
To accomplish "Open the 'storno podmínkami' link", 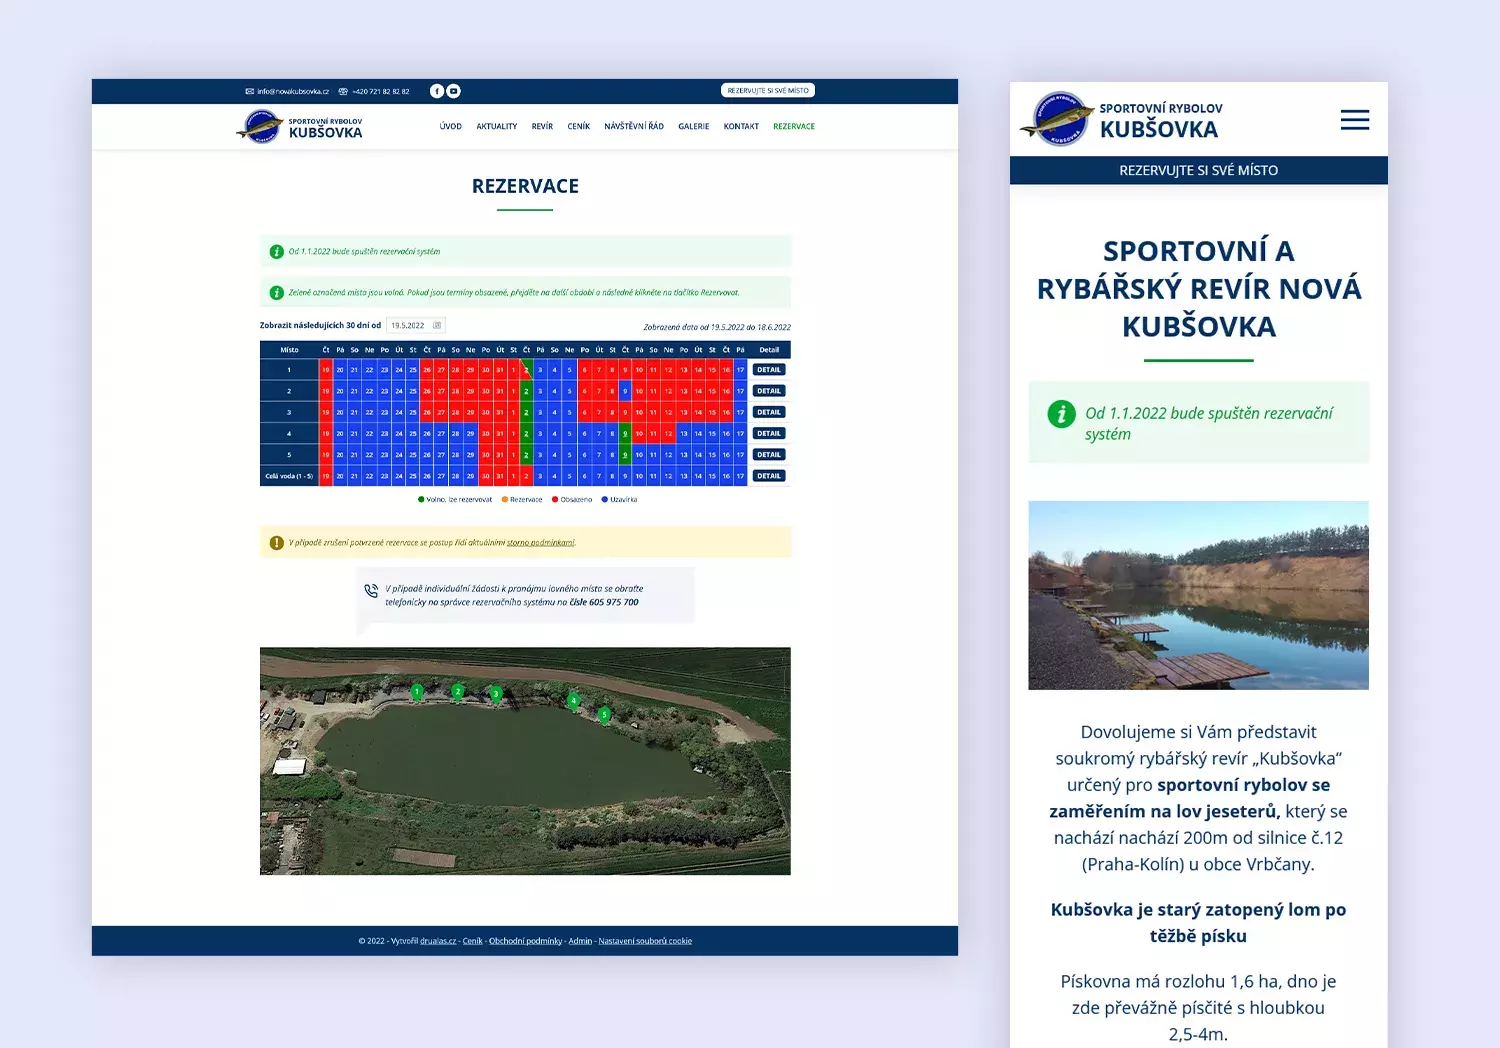I will point(540,543).
